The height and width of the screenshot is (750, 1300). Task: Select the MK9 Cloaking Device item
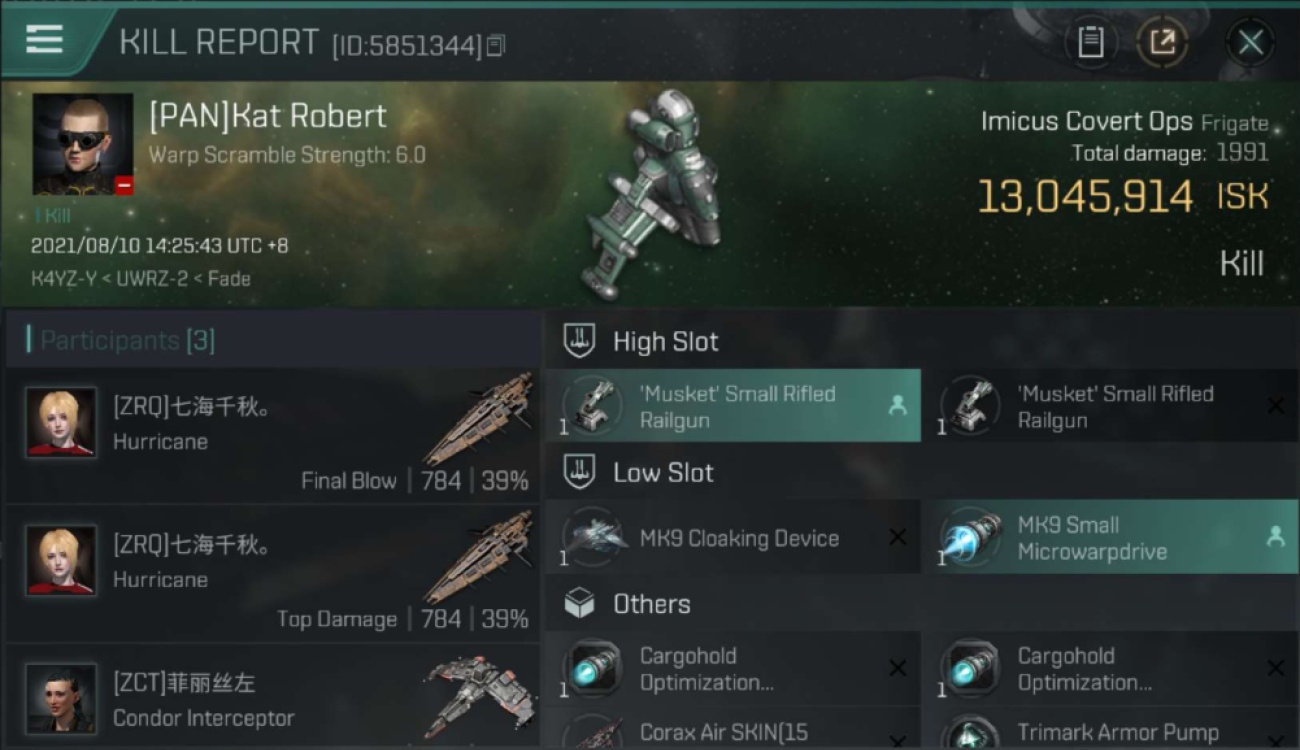click(x=733, y=538)
